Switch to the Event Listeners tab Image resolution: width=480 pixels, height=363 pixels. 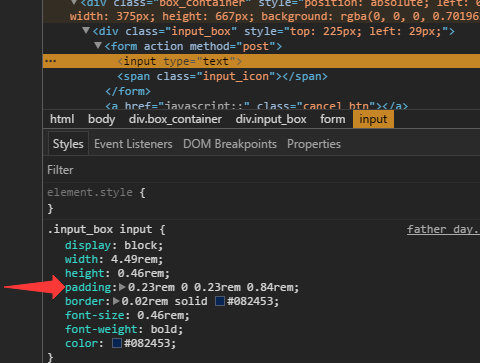click(133, 144)
